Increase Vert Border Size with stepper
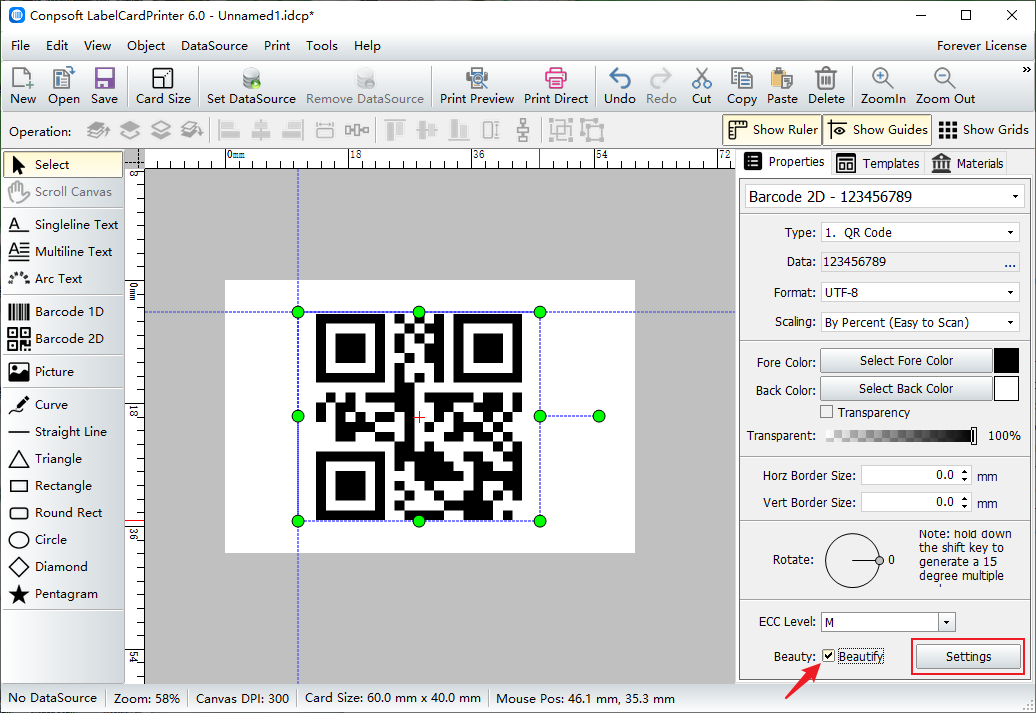Screen dimensions: 1036x713 (965, 498)
